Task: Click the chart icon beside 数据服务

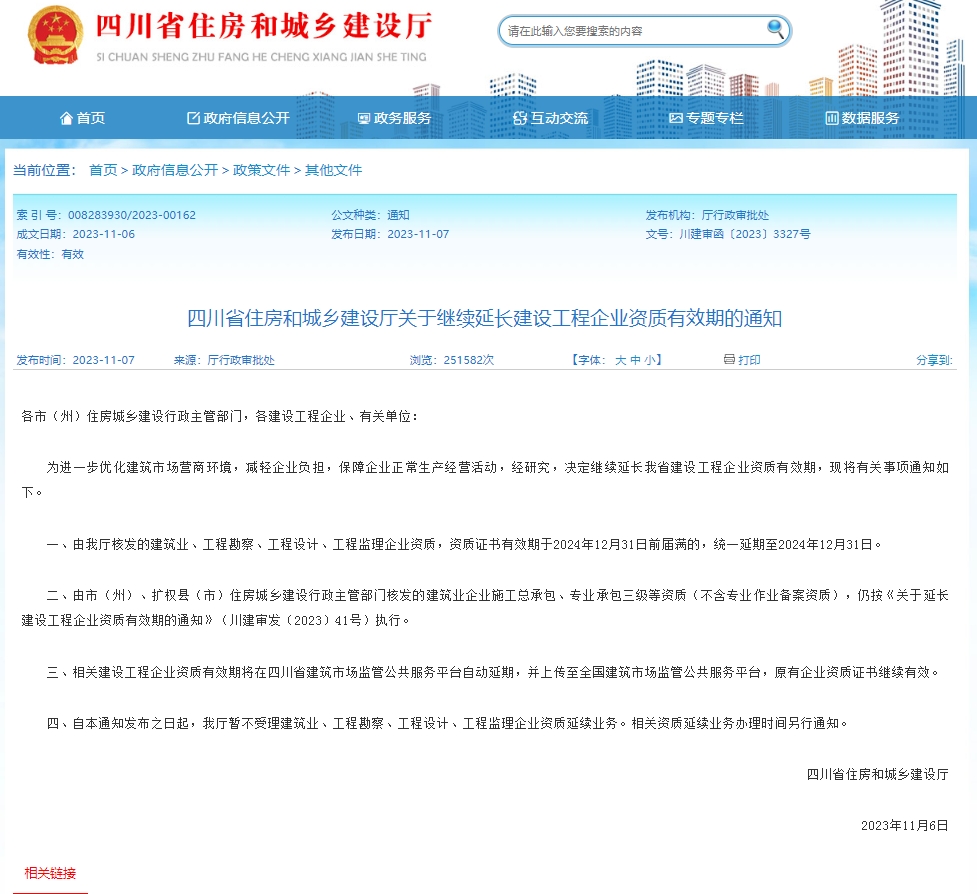Action: [x=831, y=118]
